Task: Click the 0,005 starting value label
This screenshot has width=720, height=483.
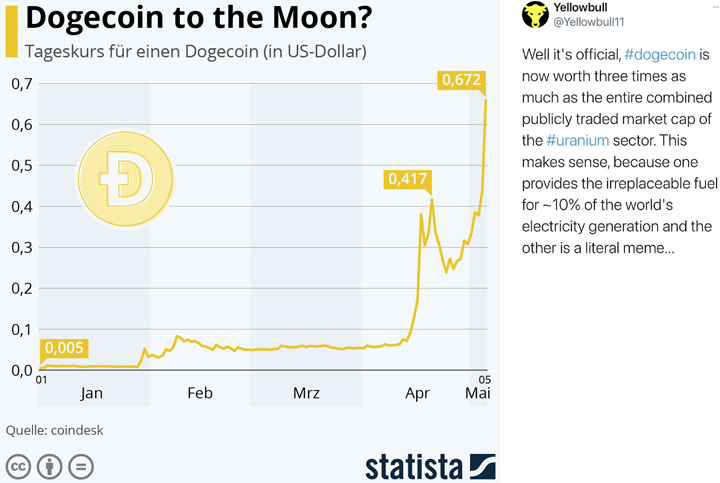Action: tap(65, 349)
